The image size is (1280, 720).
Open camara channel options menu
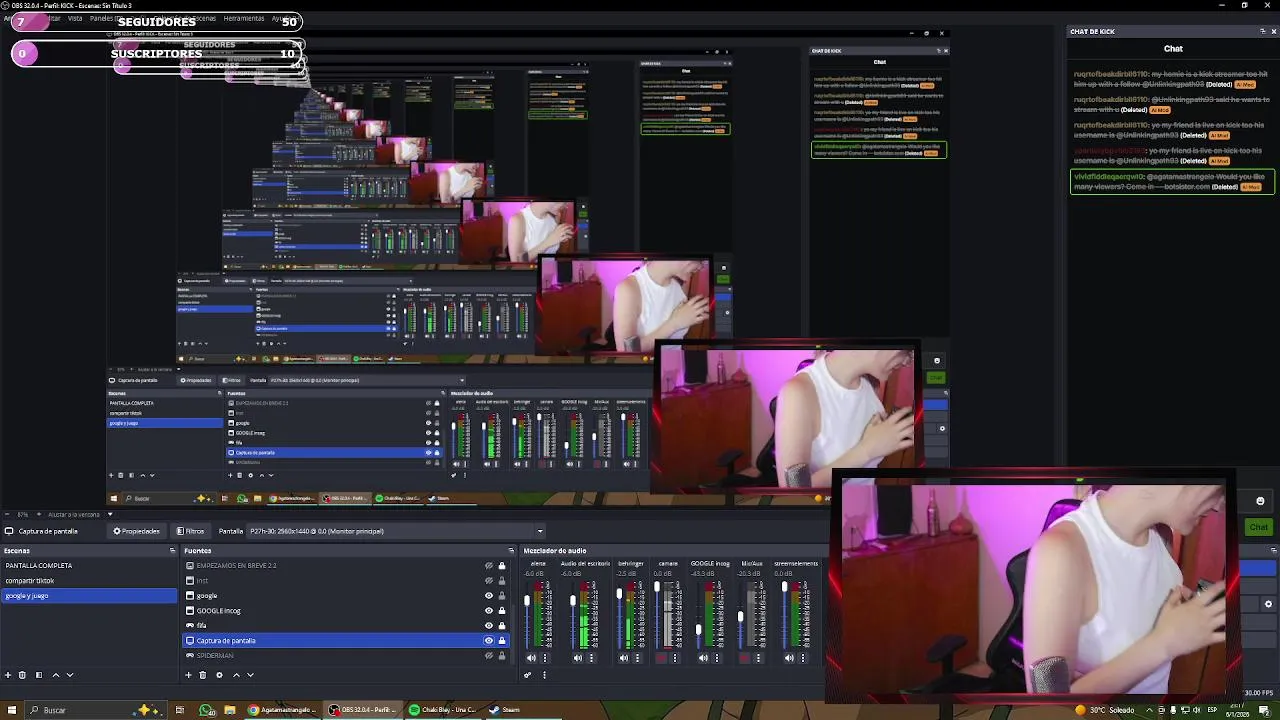point(675,658)
